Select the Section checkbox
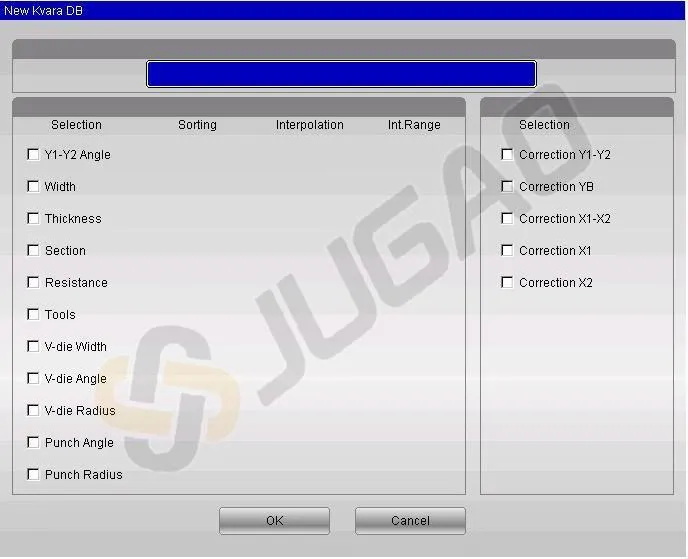 pos(33,251)
